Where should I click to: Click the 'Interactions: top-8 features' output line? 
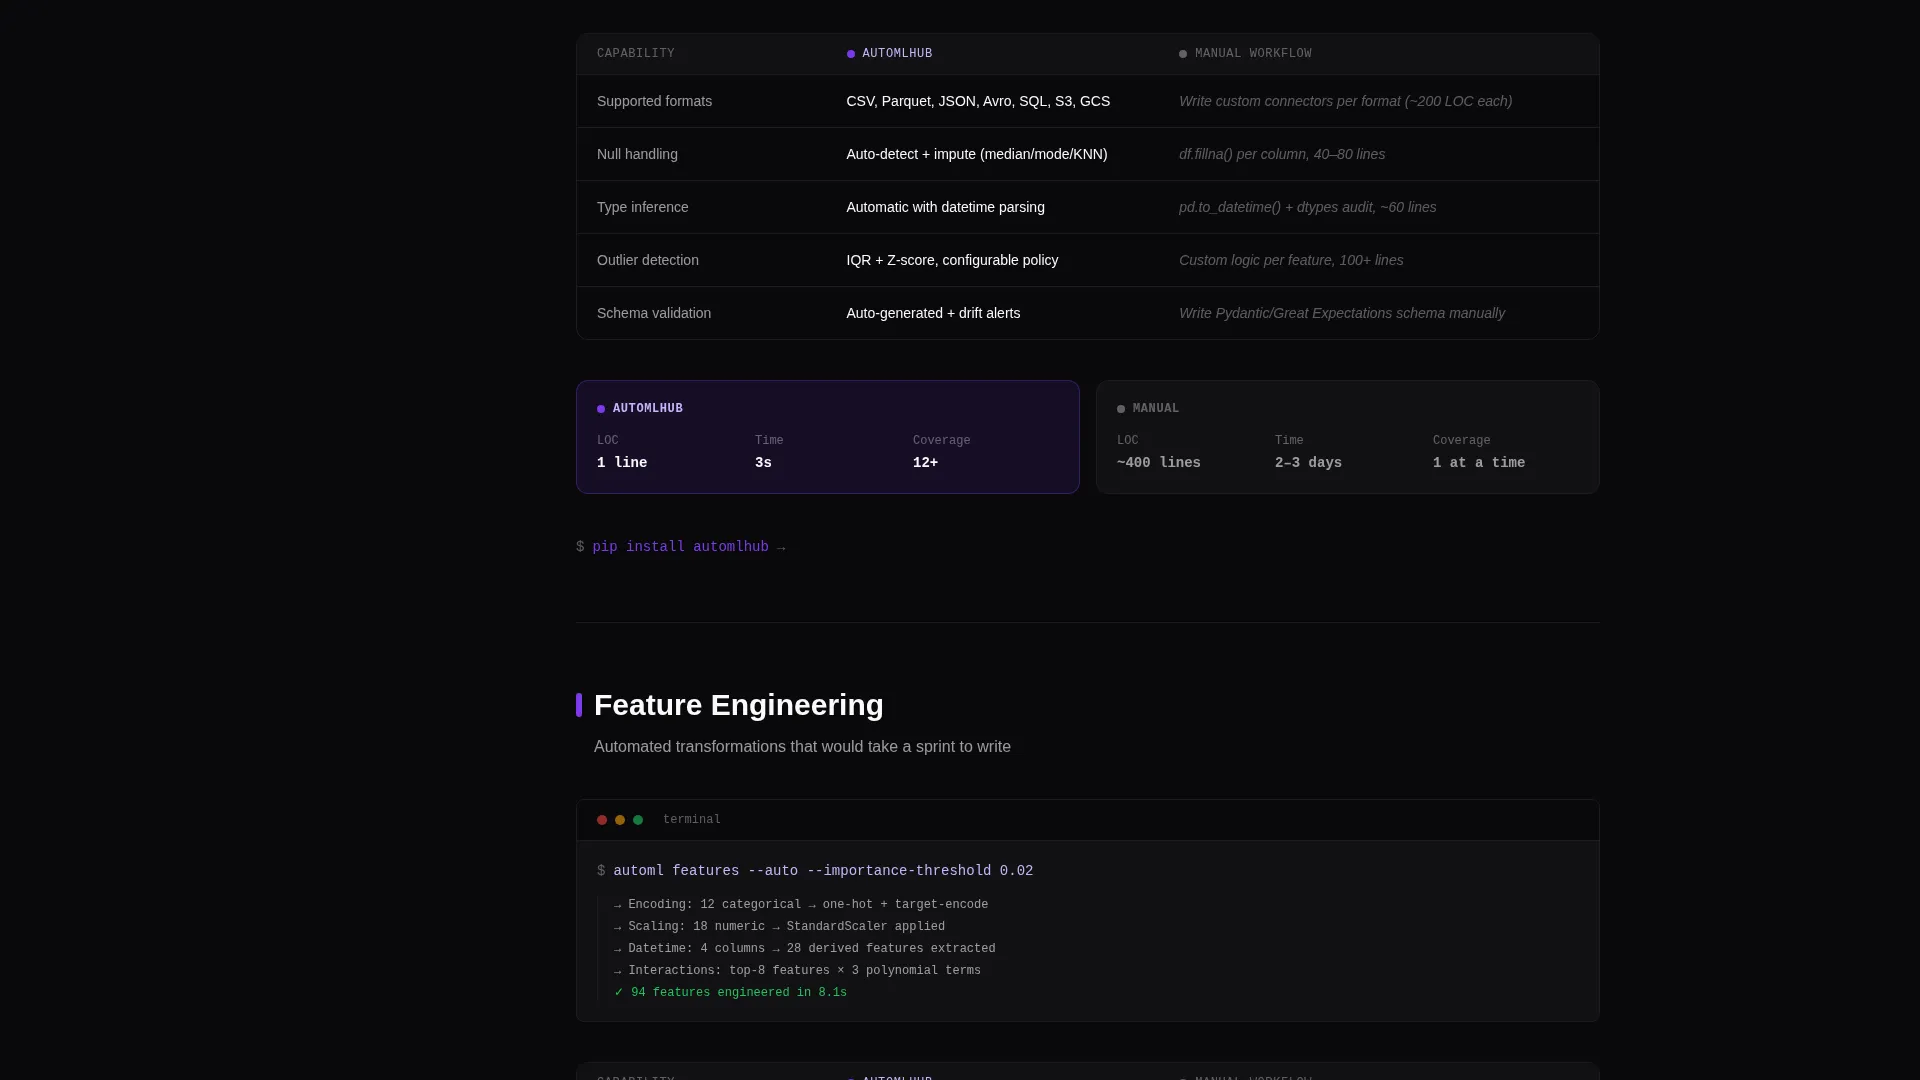click(797, 971)
